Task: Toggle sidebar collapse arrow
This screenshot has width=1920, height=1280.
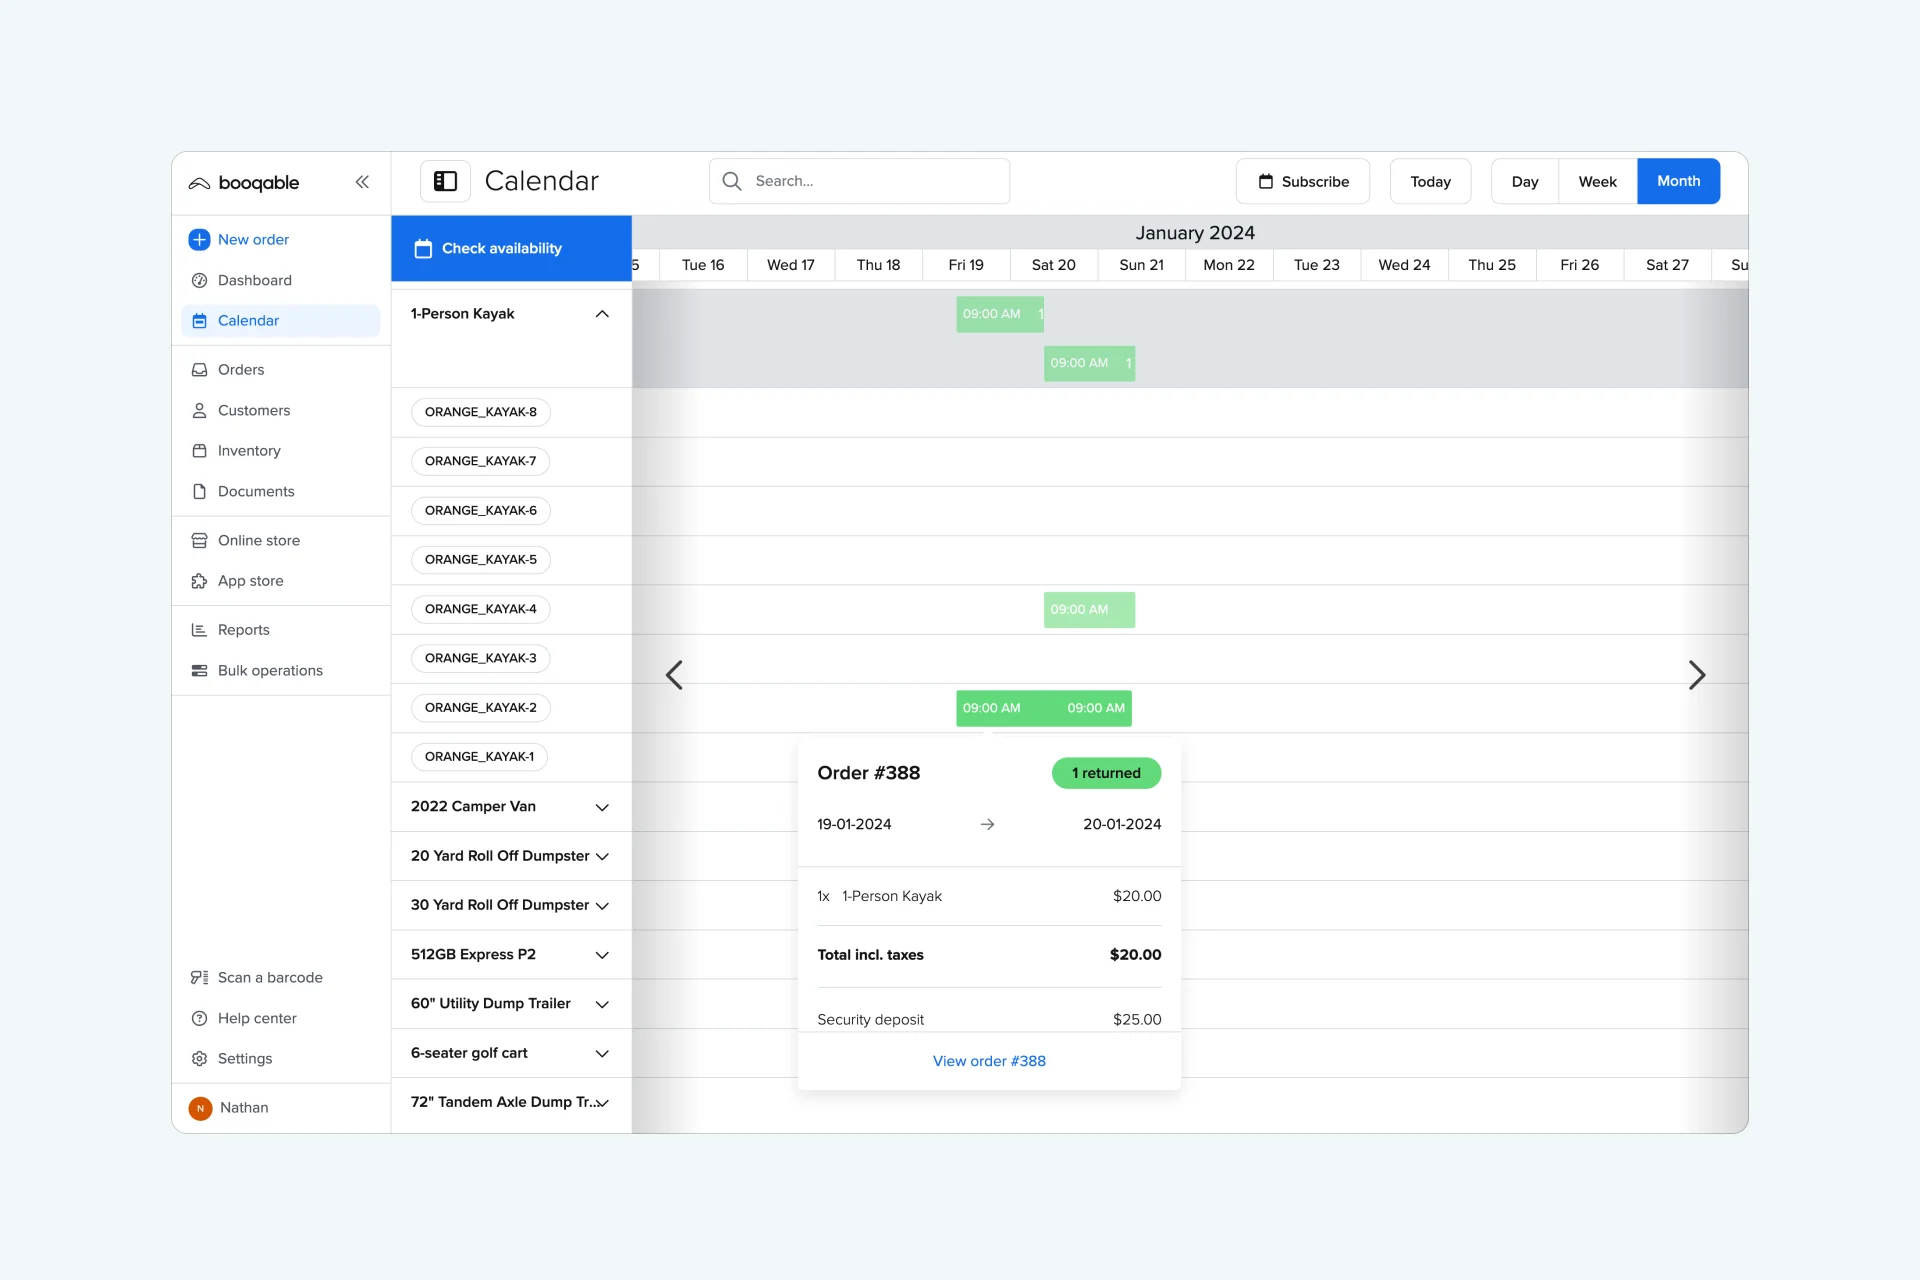Action: (363, 180)
